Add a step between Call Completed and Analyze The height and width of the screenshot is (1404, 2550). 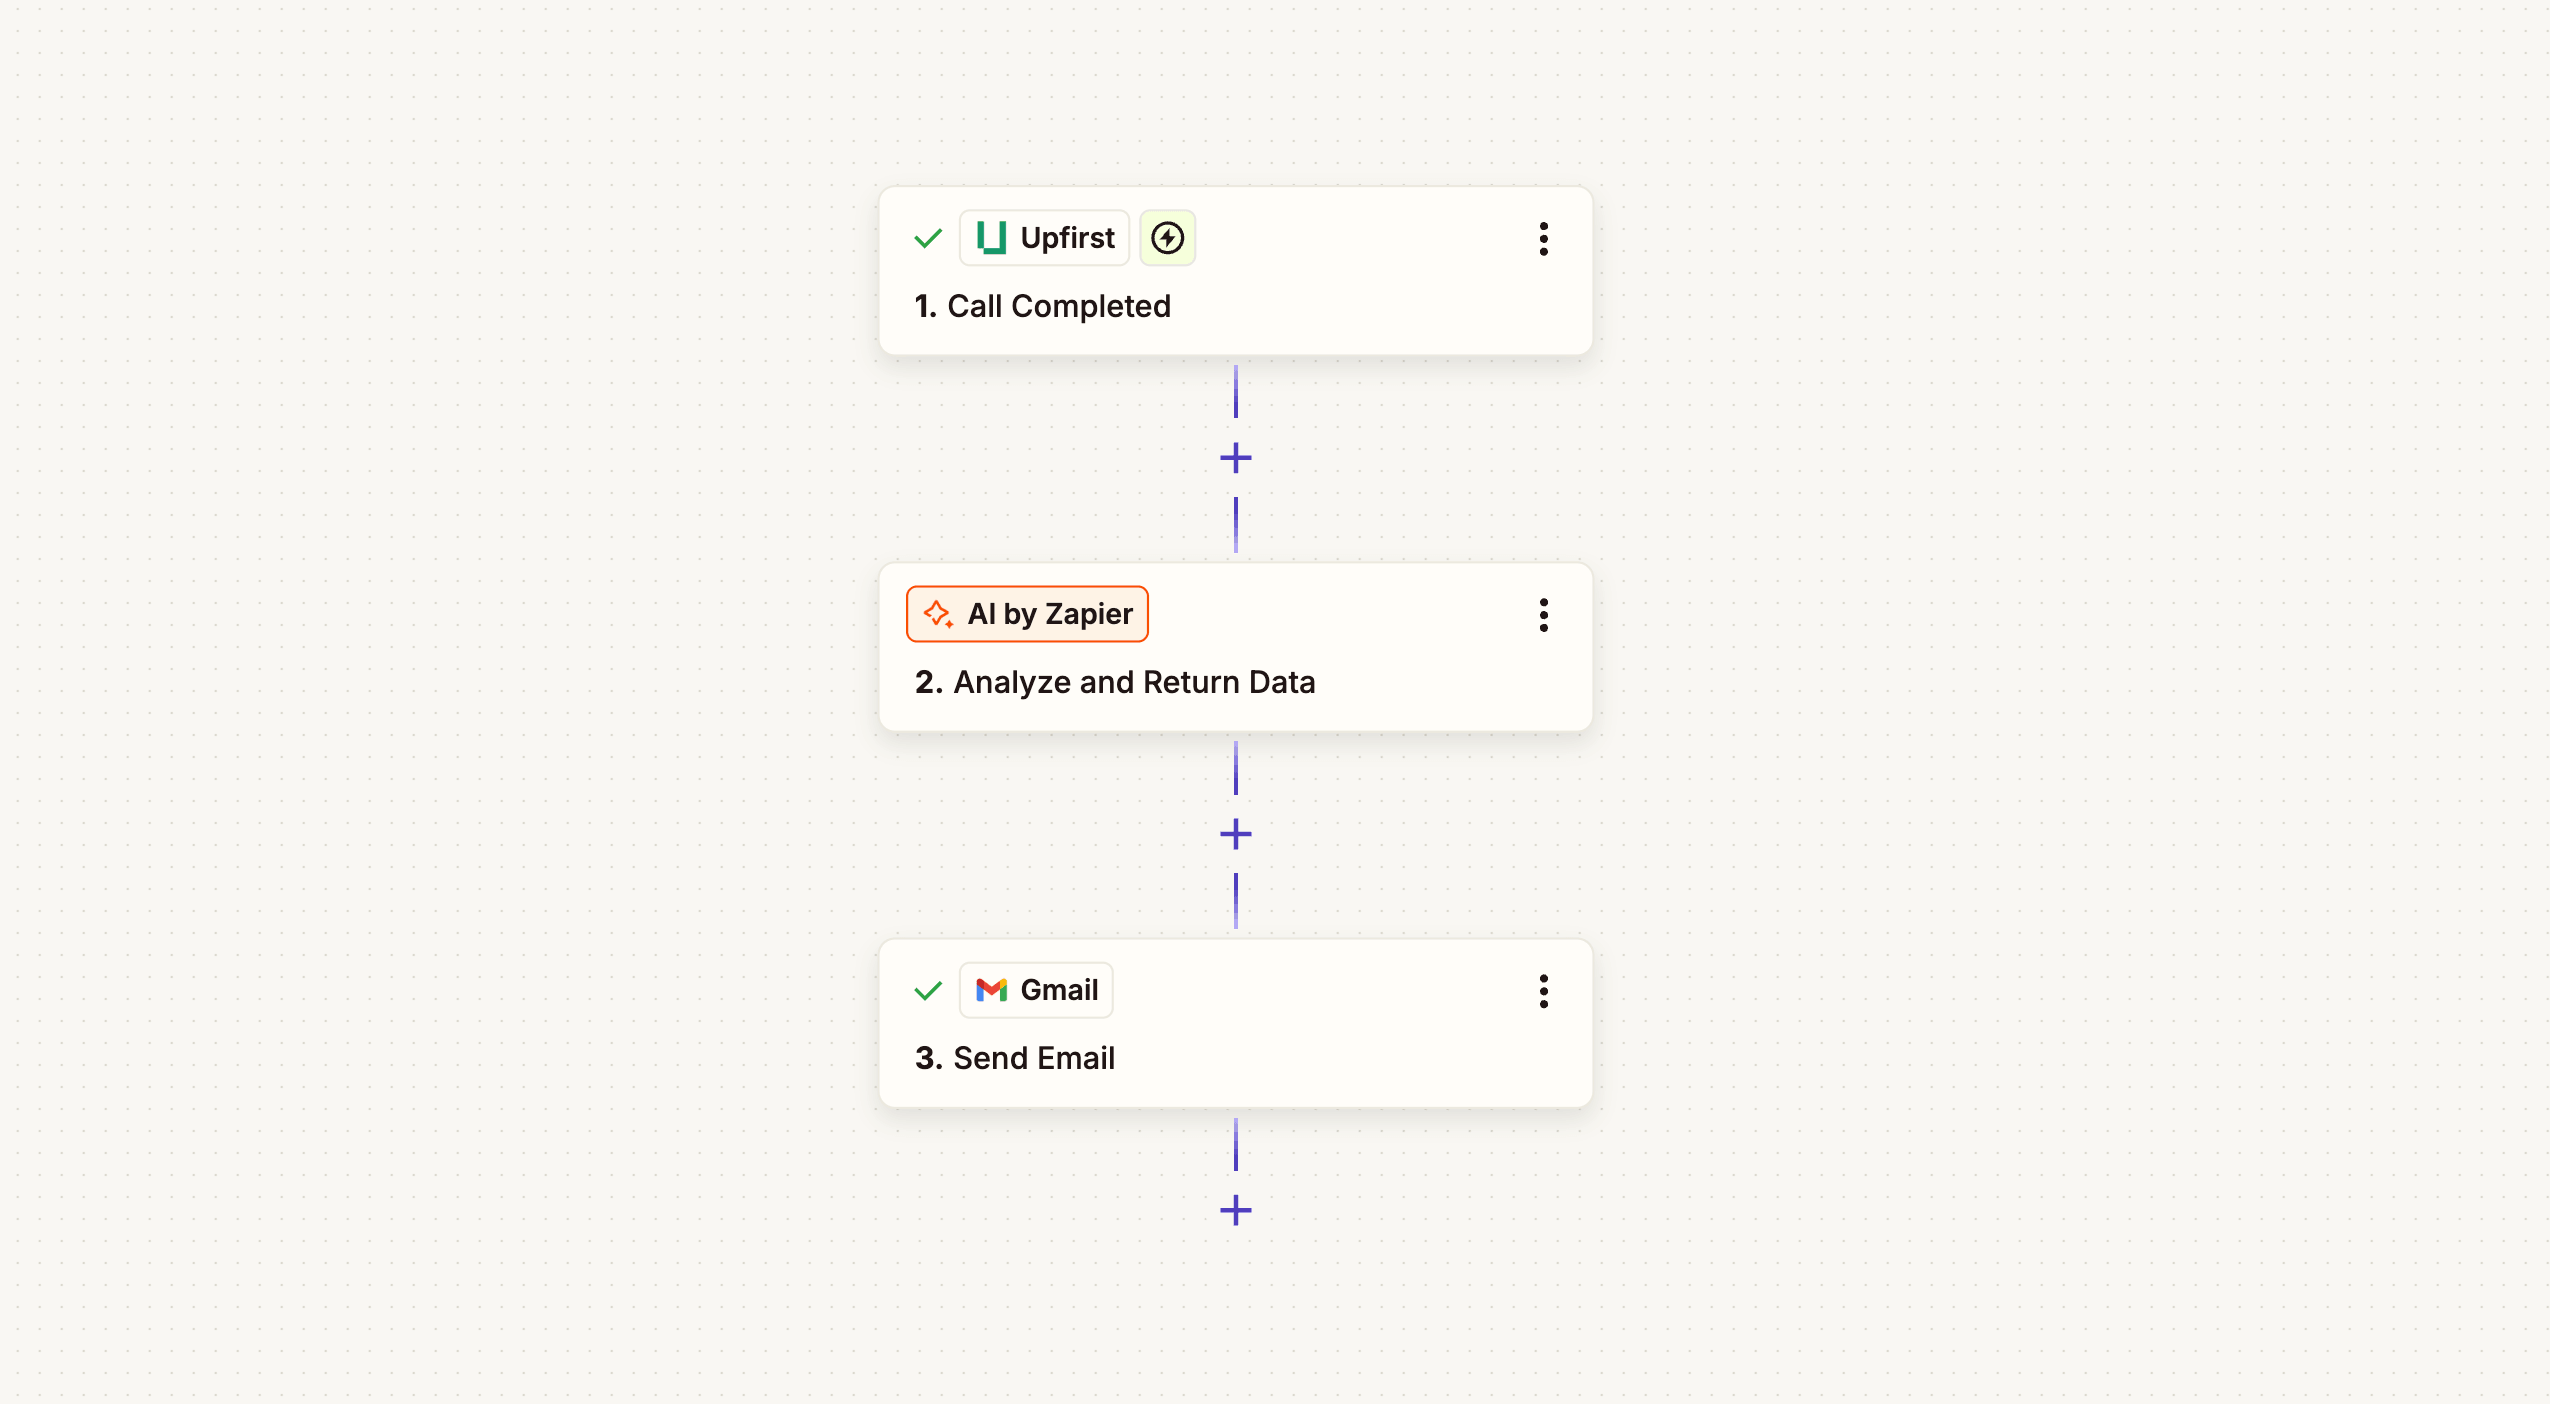tap(1235, 458)
